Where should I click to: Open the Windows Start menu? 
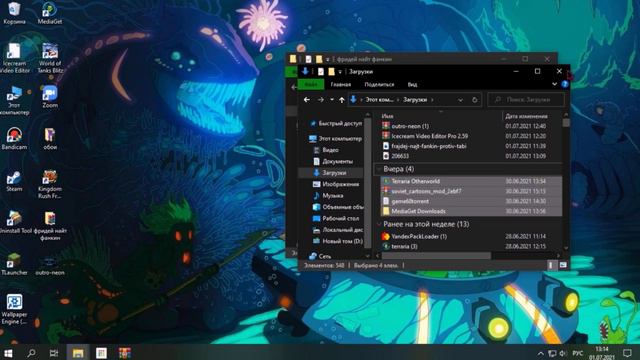pyautogui.click(x=8, y=353)
